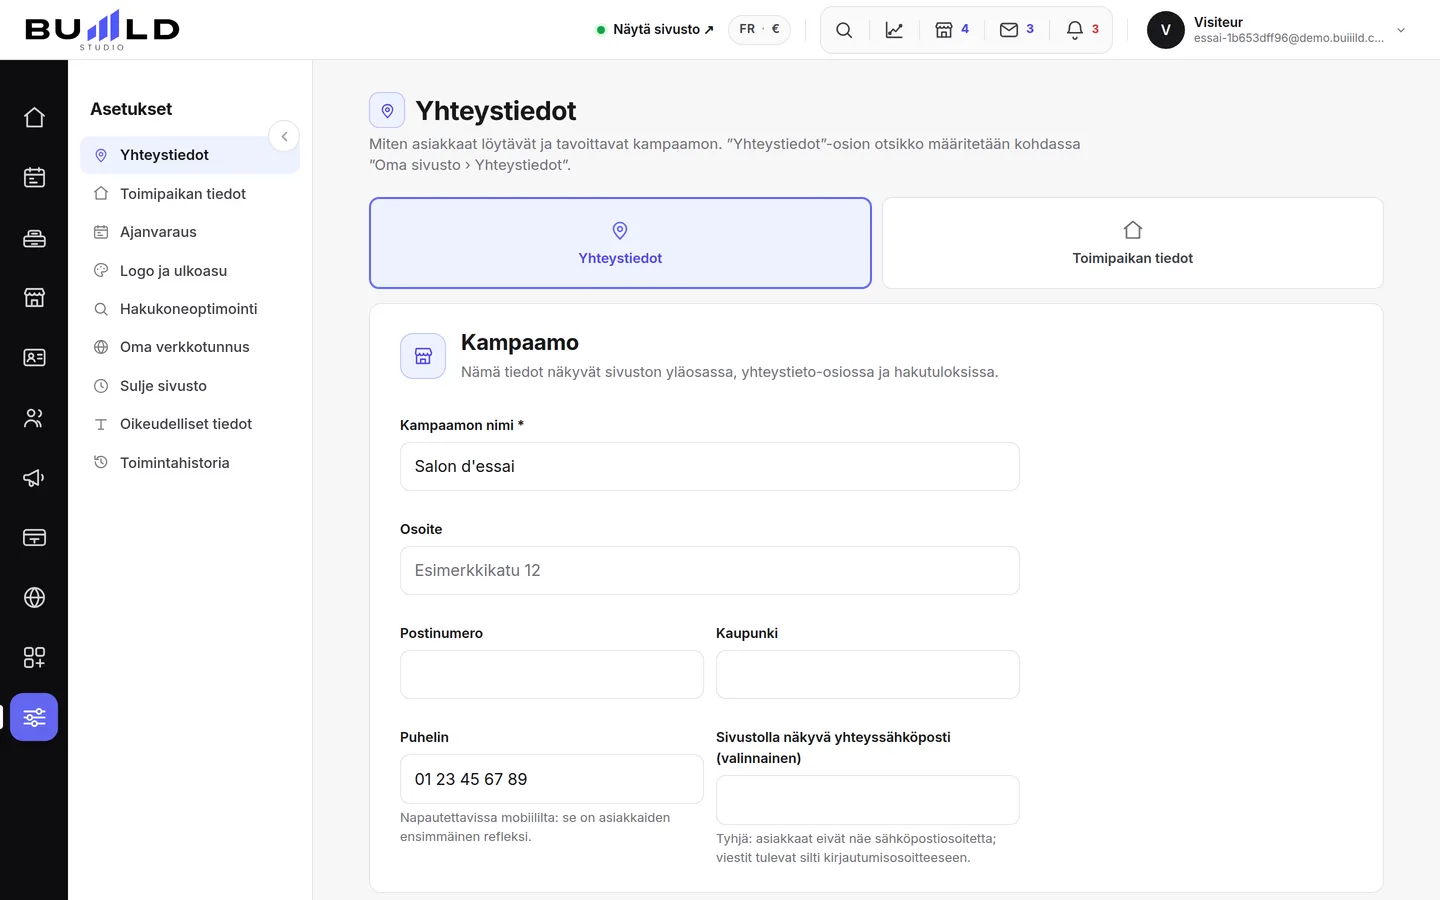This screenshot has width=1440, height=900.
Task: Open the clients people icon in sidebar
Action: 34,418
